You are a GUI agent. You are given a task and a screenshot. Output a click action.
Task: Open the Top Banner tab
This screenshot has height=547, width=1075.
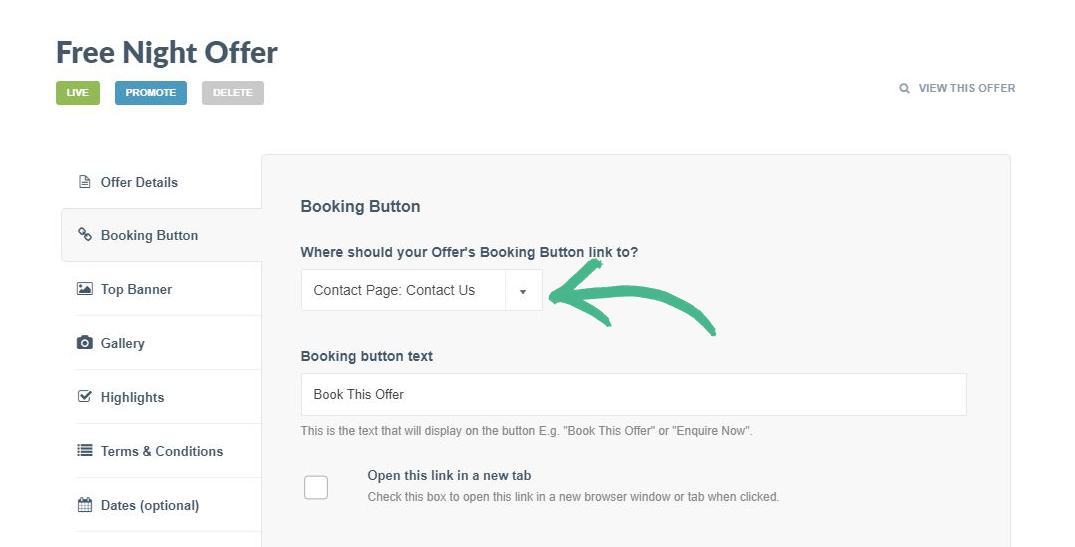click(x=136, y=289)
